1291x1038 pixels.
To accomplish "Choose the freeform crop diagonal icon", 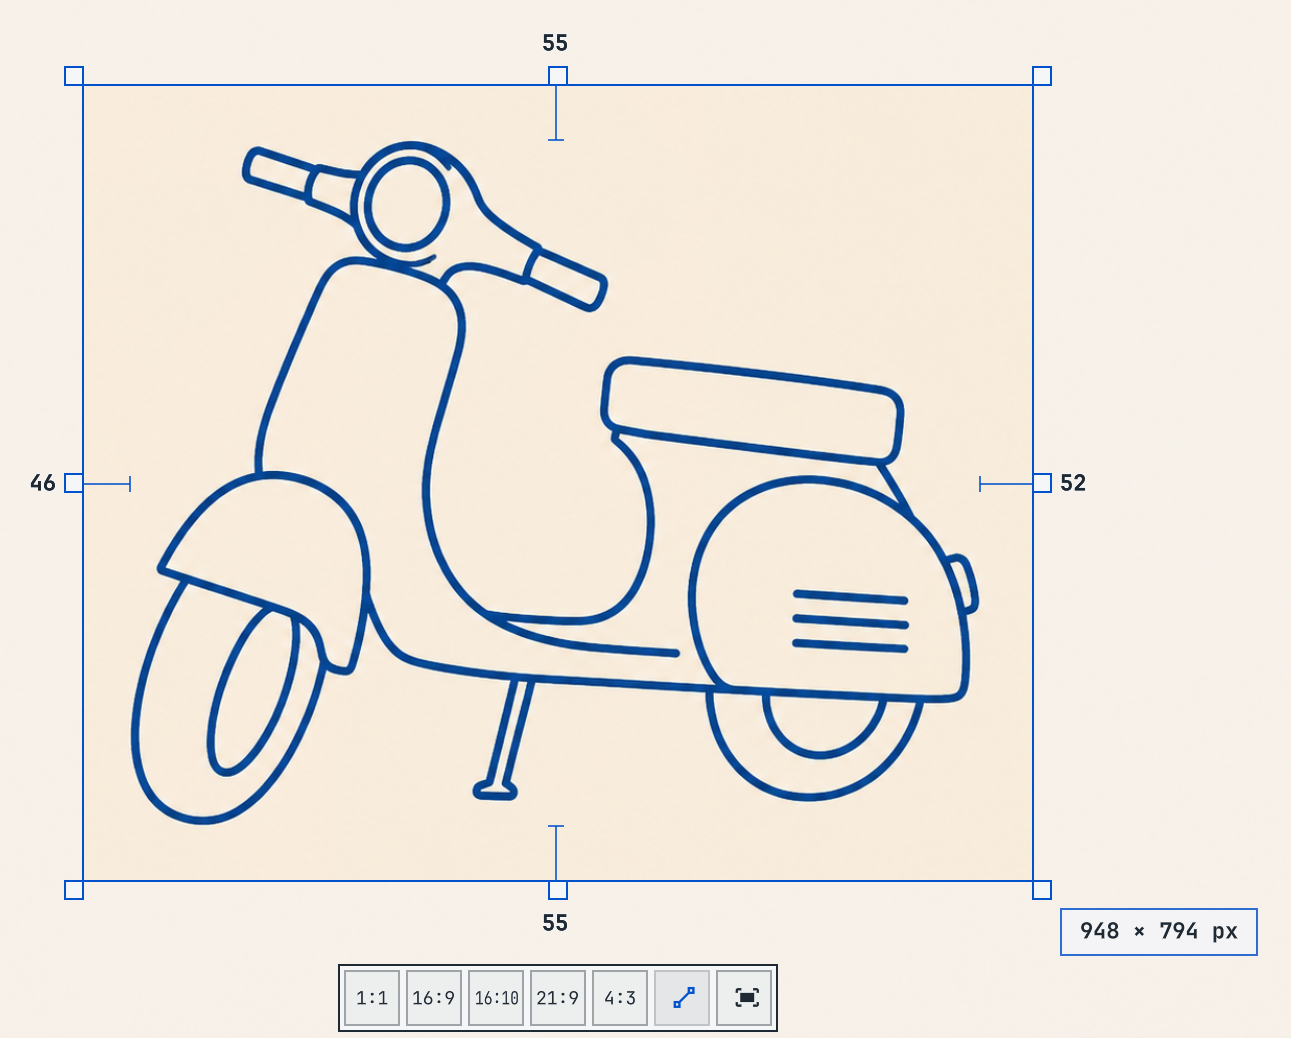I will point(683,998).
